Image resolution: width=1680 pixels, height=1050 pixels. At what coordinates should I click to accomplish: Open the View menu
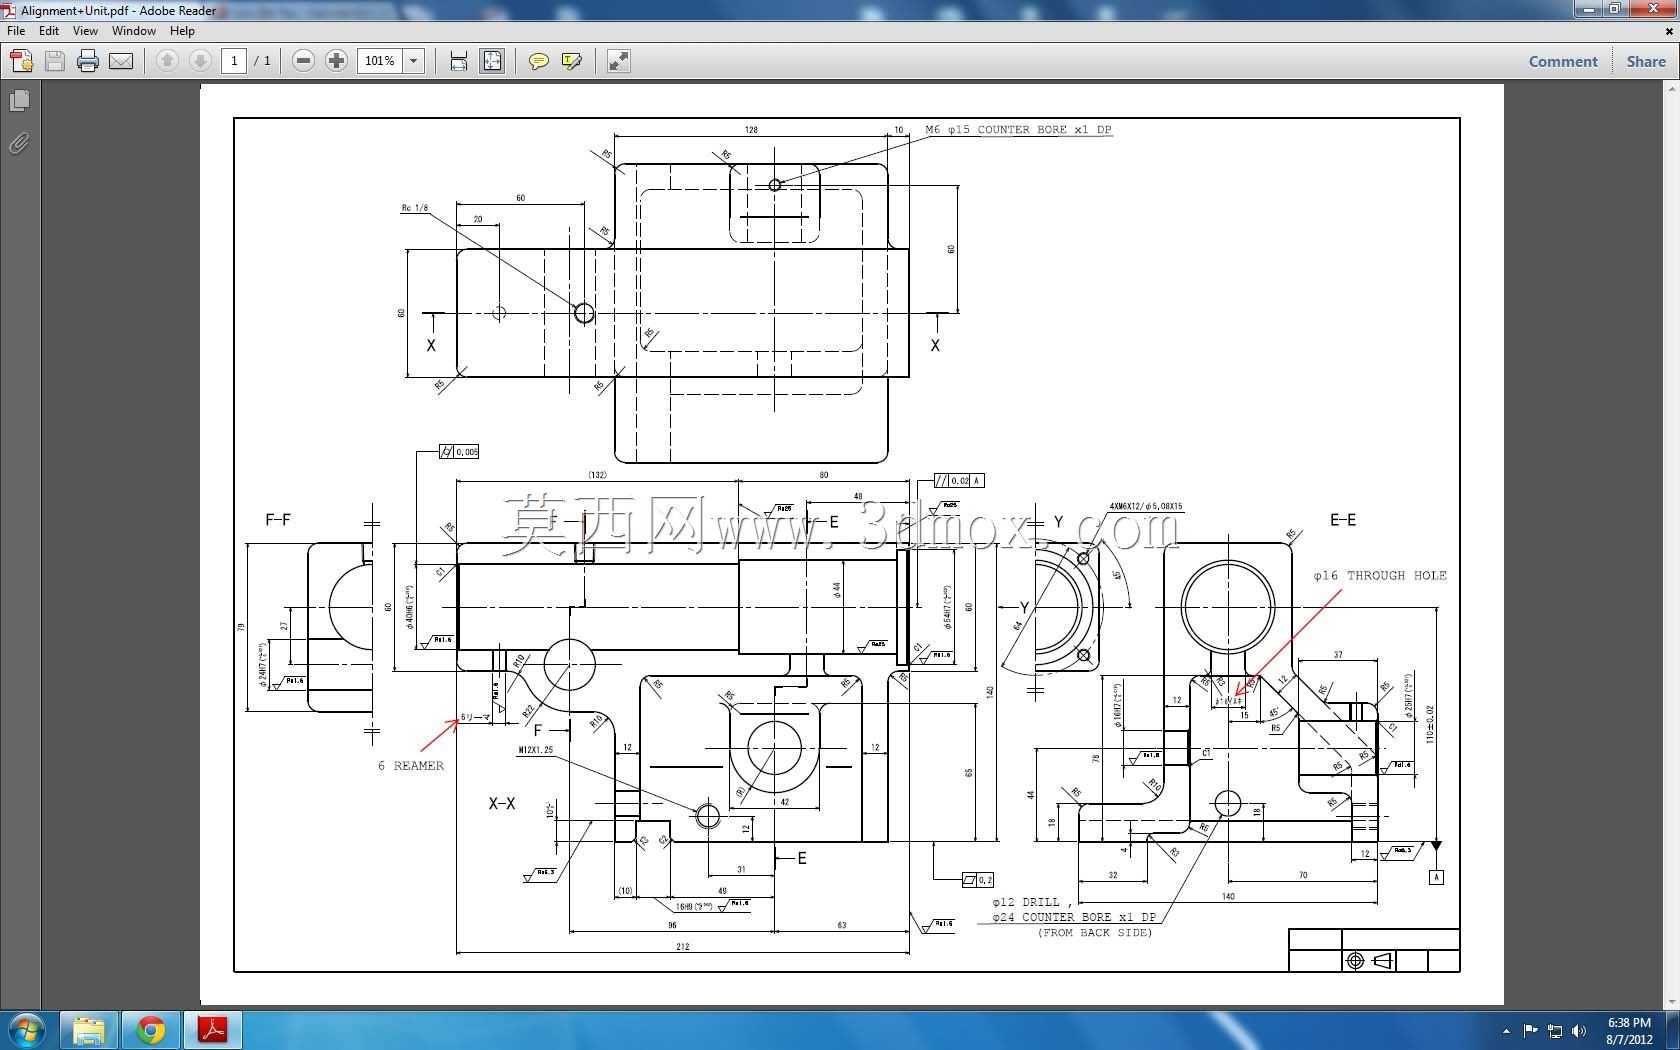pyautogui.click(x=85, y=31)
